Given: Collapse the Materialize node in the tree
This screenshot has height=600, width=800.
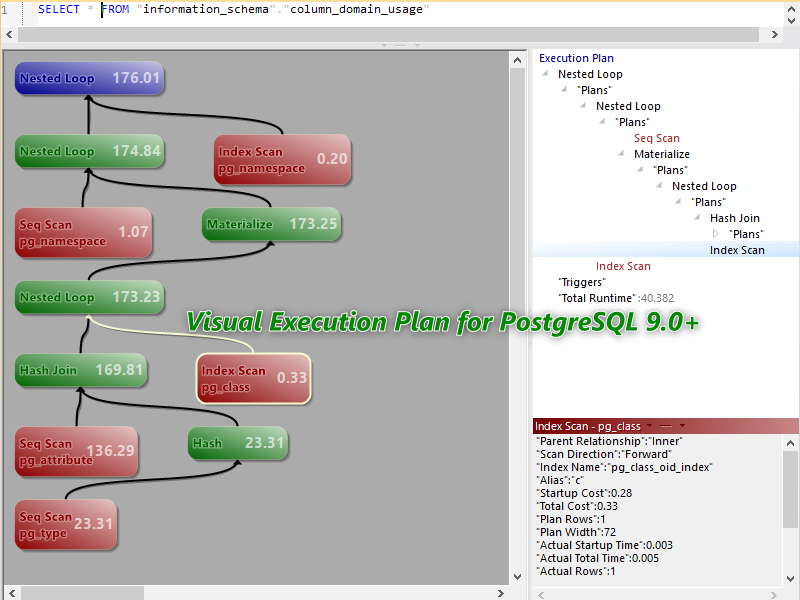Looking at the screenshot, I should (621, 154).
